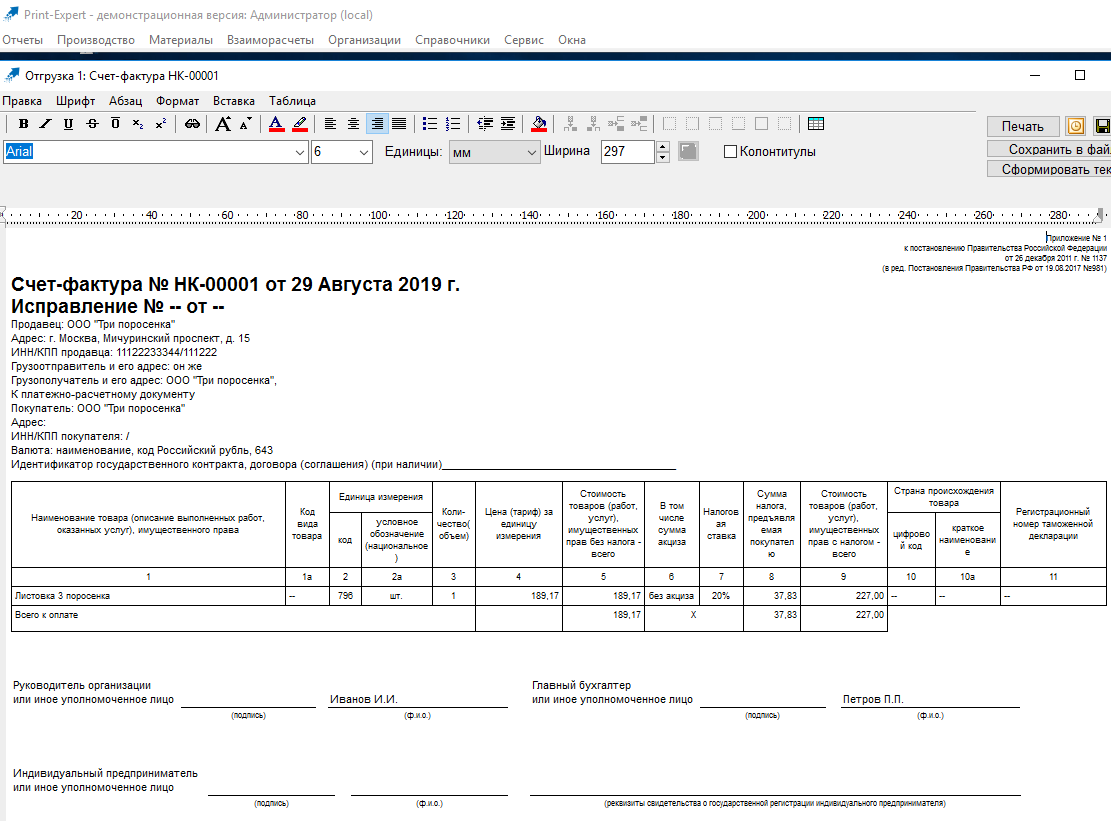
Task: Open the Производство menu
Action: click(x=96, y=40)
